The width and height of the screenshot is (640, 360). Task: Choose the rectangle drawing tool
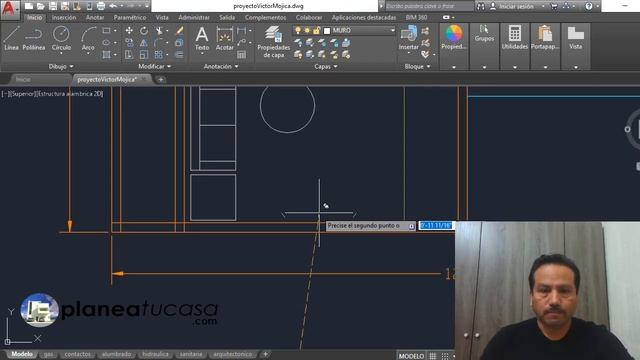[107, 31]
